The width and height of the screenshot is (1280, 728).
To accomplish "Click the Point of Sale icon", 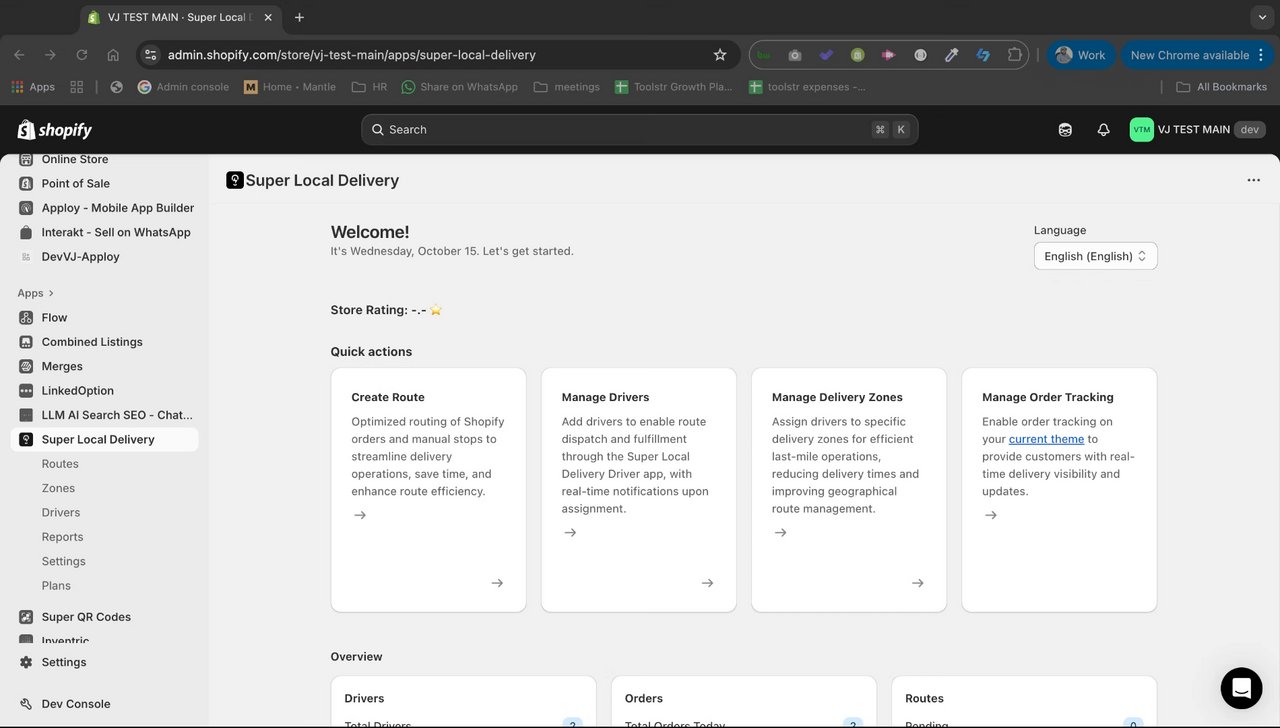I will point(26,184).
